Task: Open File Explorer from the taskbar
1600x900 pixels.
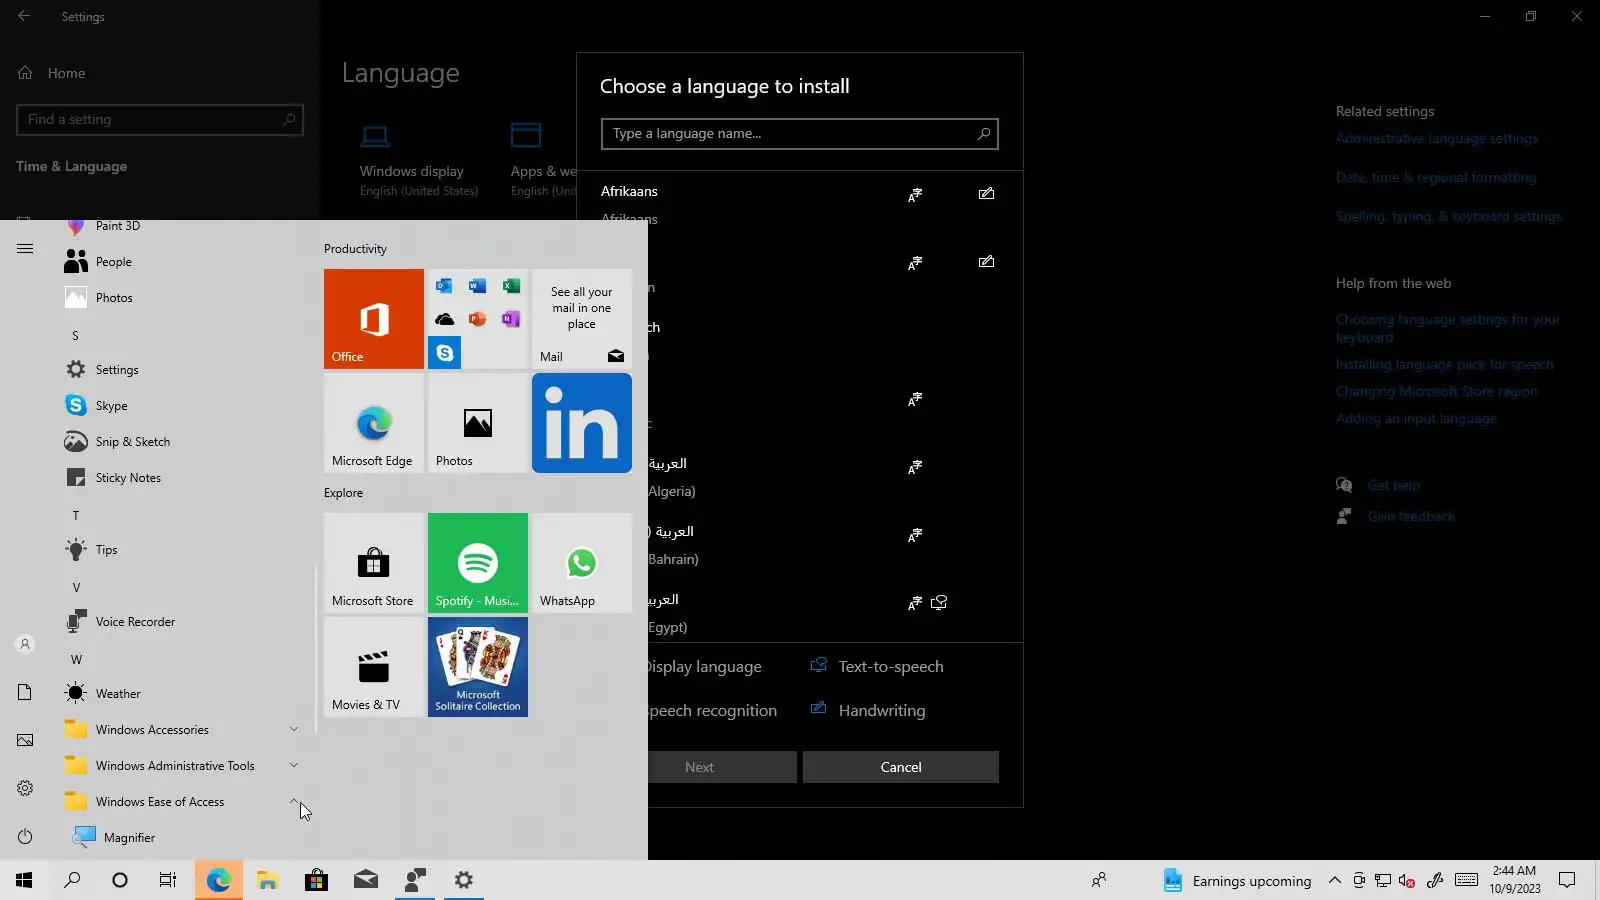Action: tap(267, 880)
